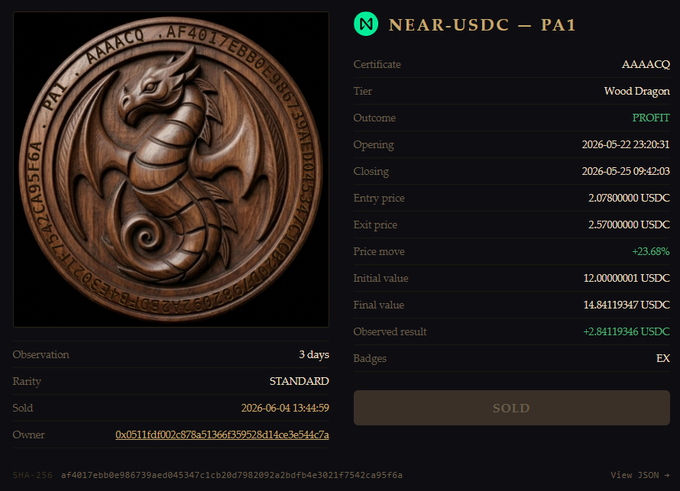The width and height of the screenshot is (680, 491).
Task: Click the Entry price label
Action: click(379, 198)
